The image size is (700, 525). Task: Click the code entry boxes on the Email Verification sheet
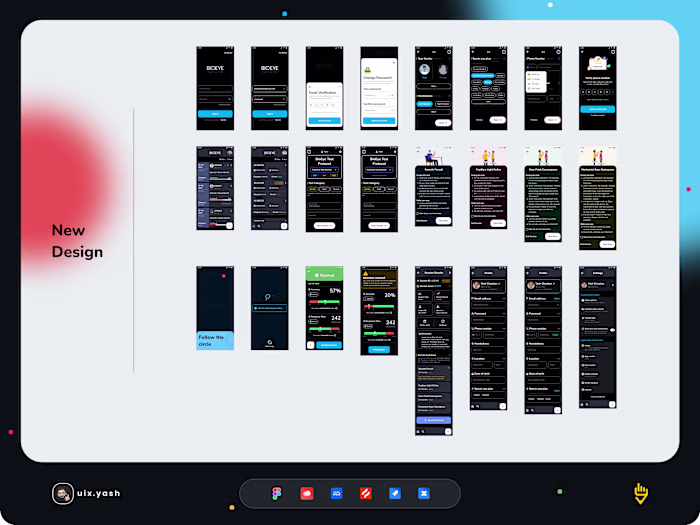coord(325,105)
